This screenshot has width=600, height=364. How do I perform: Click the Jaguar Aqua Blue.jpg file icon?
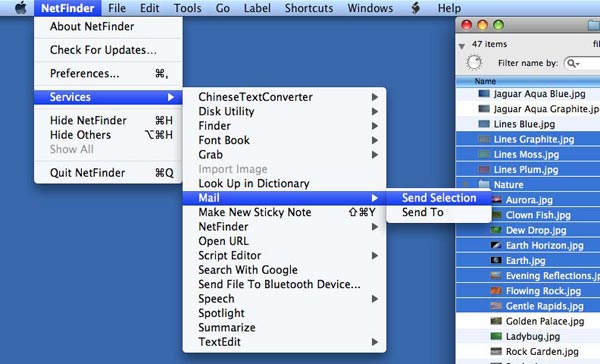484,94
